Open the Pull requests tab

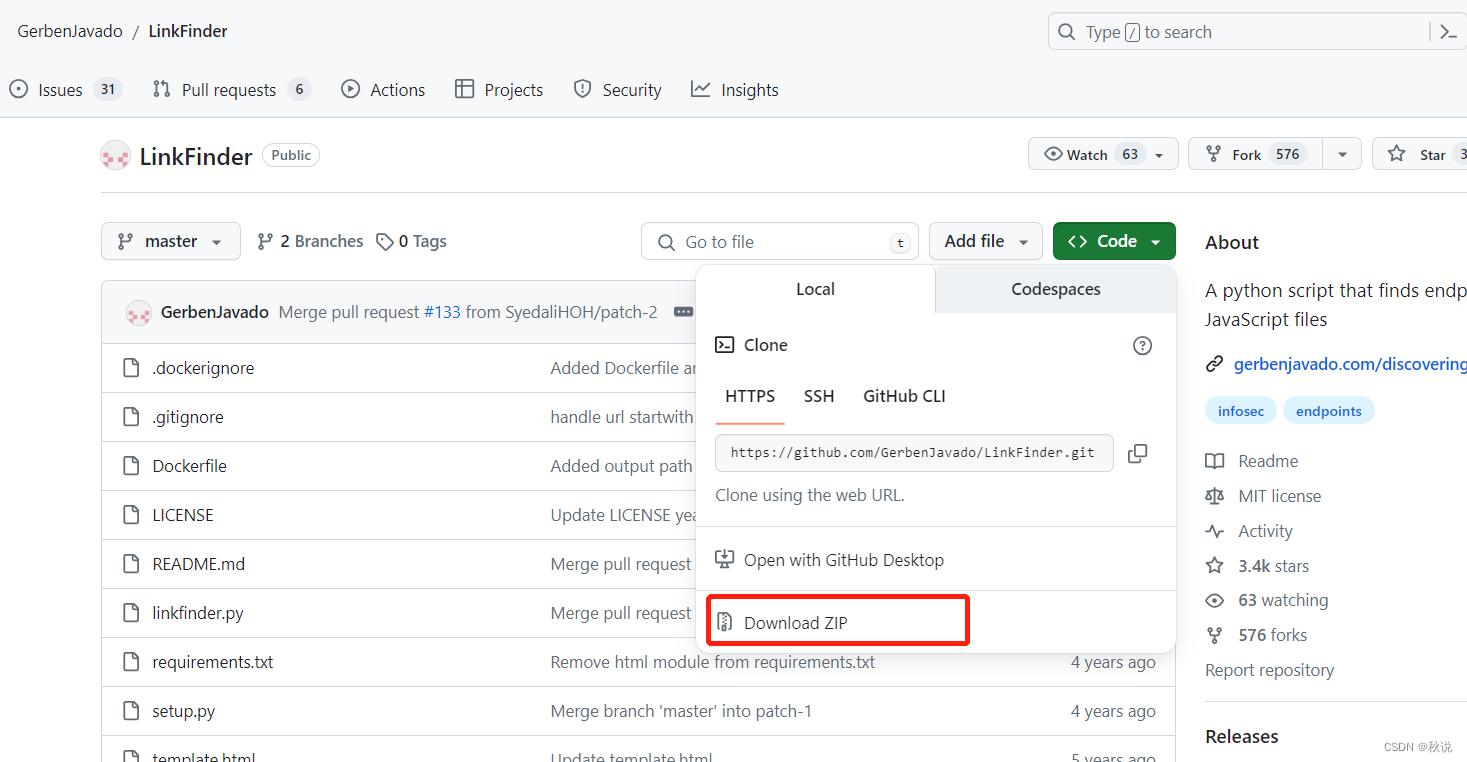point(231,90)
